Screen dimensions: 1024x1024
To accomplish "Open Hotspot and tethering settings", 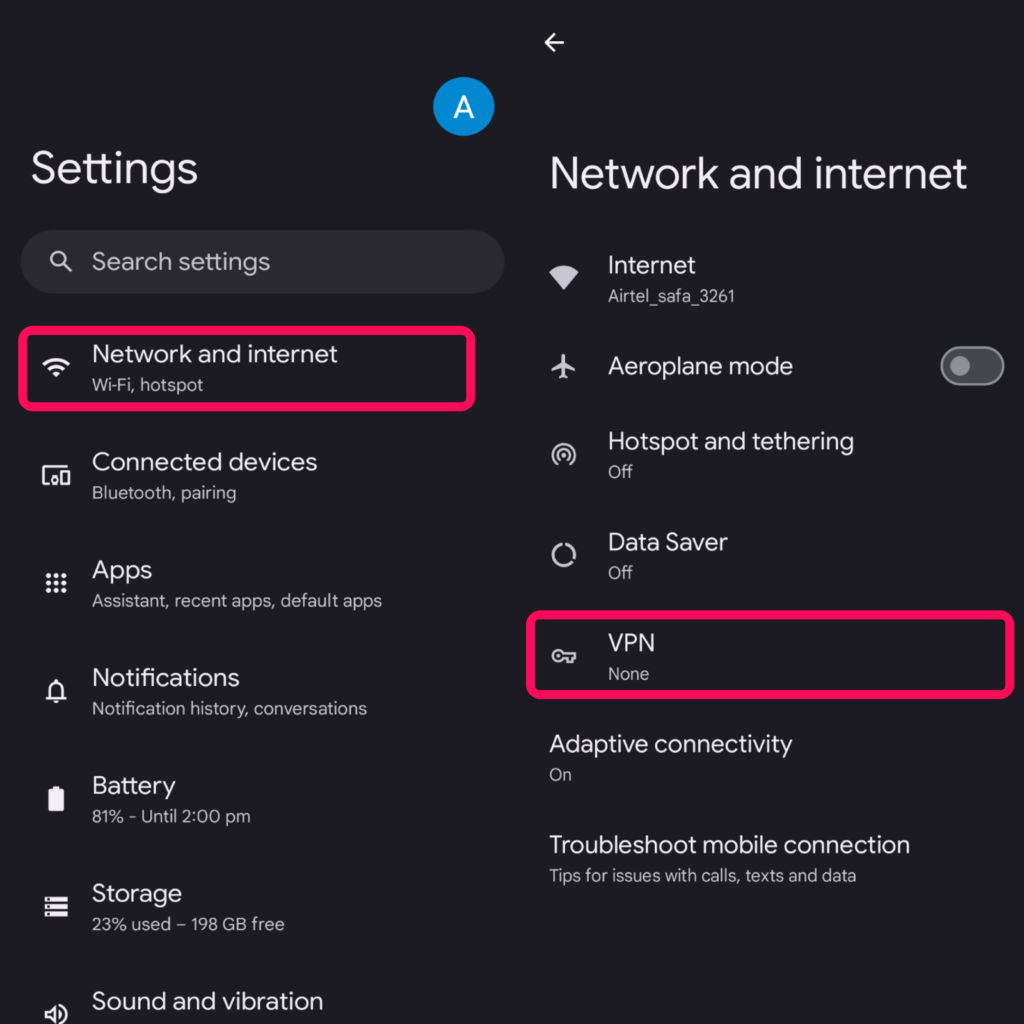I will point(730,455).
